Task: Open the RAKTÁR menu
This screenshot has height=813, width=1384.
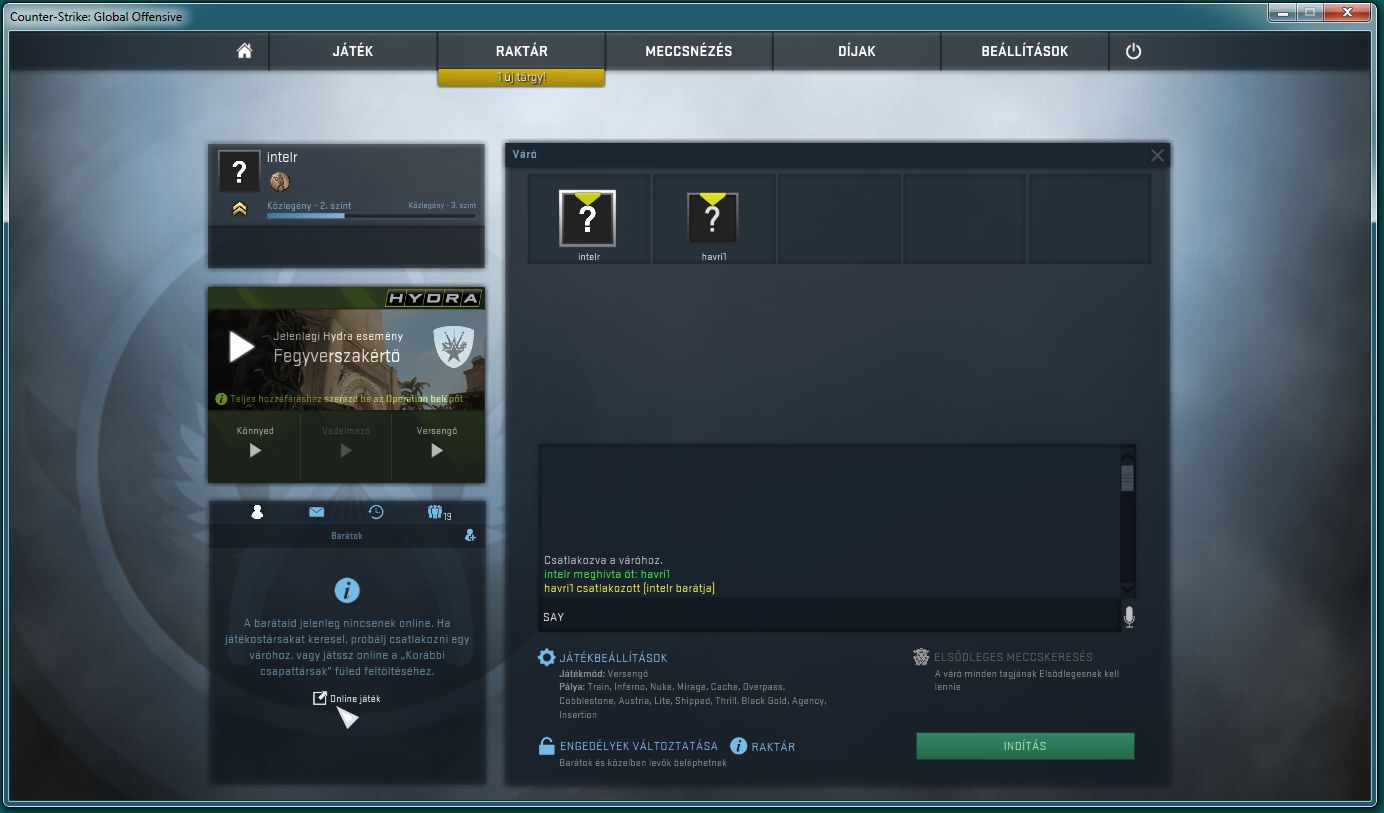Action: tap(521, 51)
